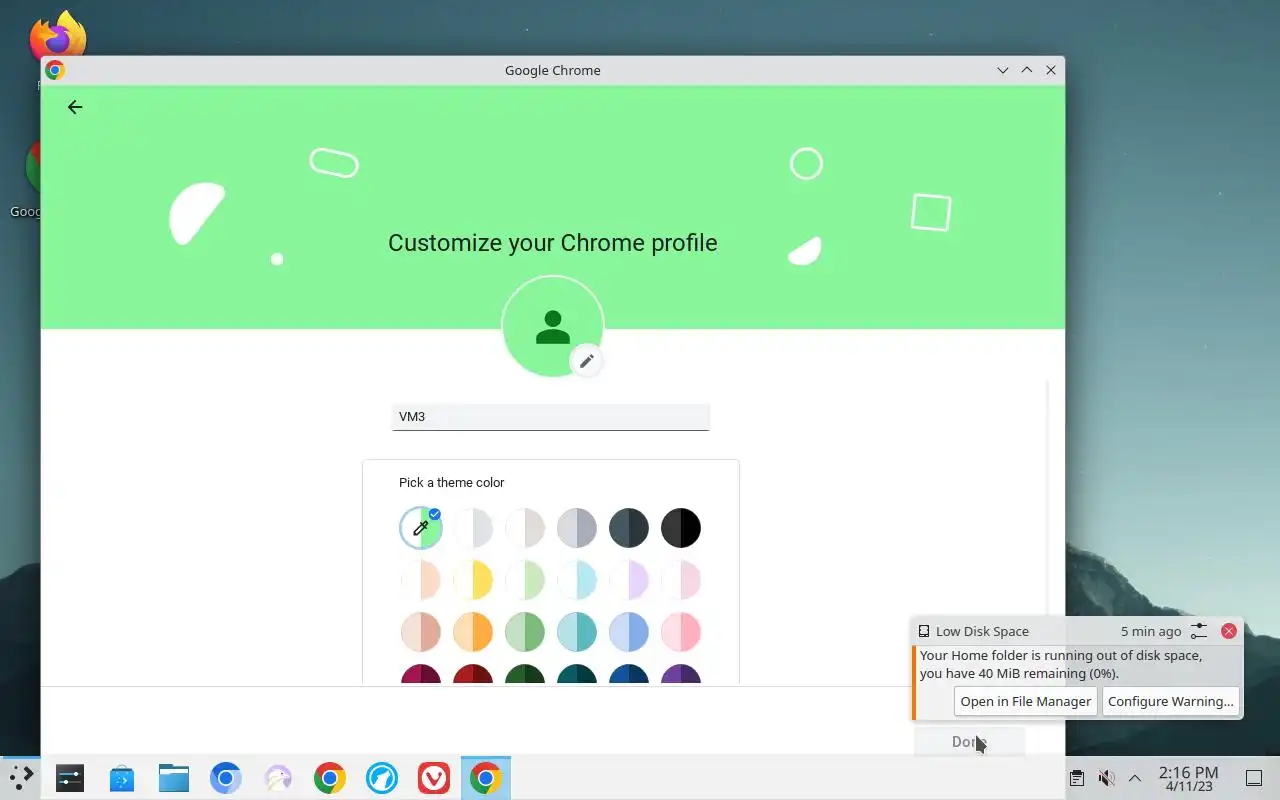Launch Falkon browser bird icon in taskbar
The height and width of the screenshot is (800, 1280).
278,778
